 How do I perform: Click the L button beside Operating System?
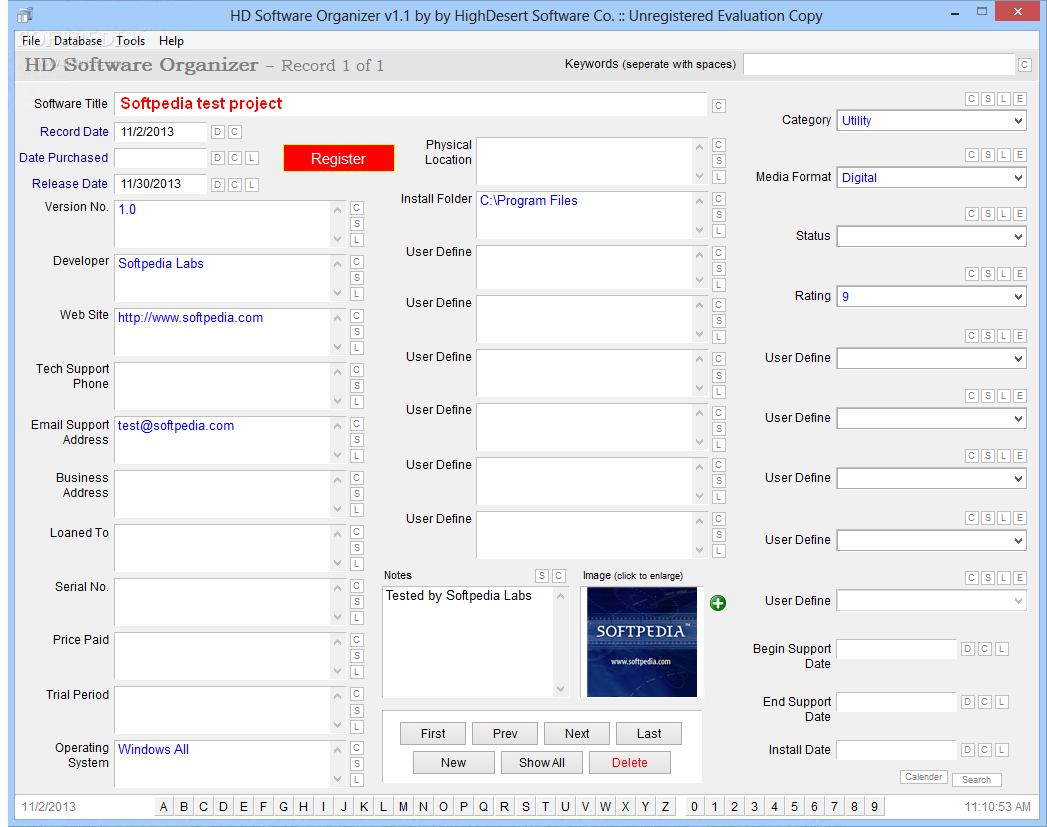coord(357,780)
